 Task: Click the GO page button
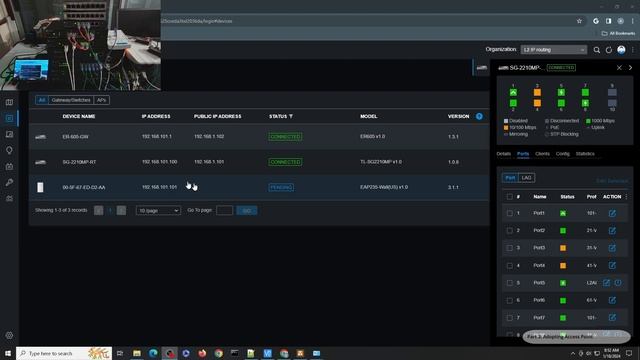point(247,211)
